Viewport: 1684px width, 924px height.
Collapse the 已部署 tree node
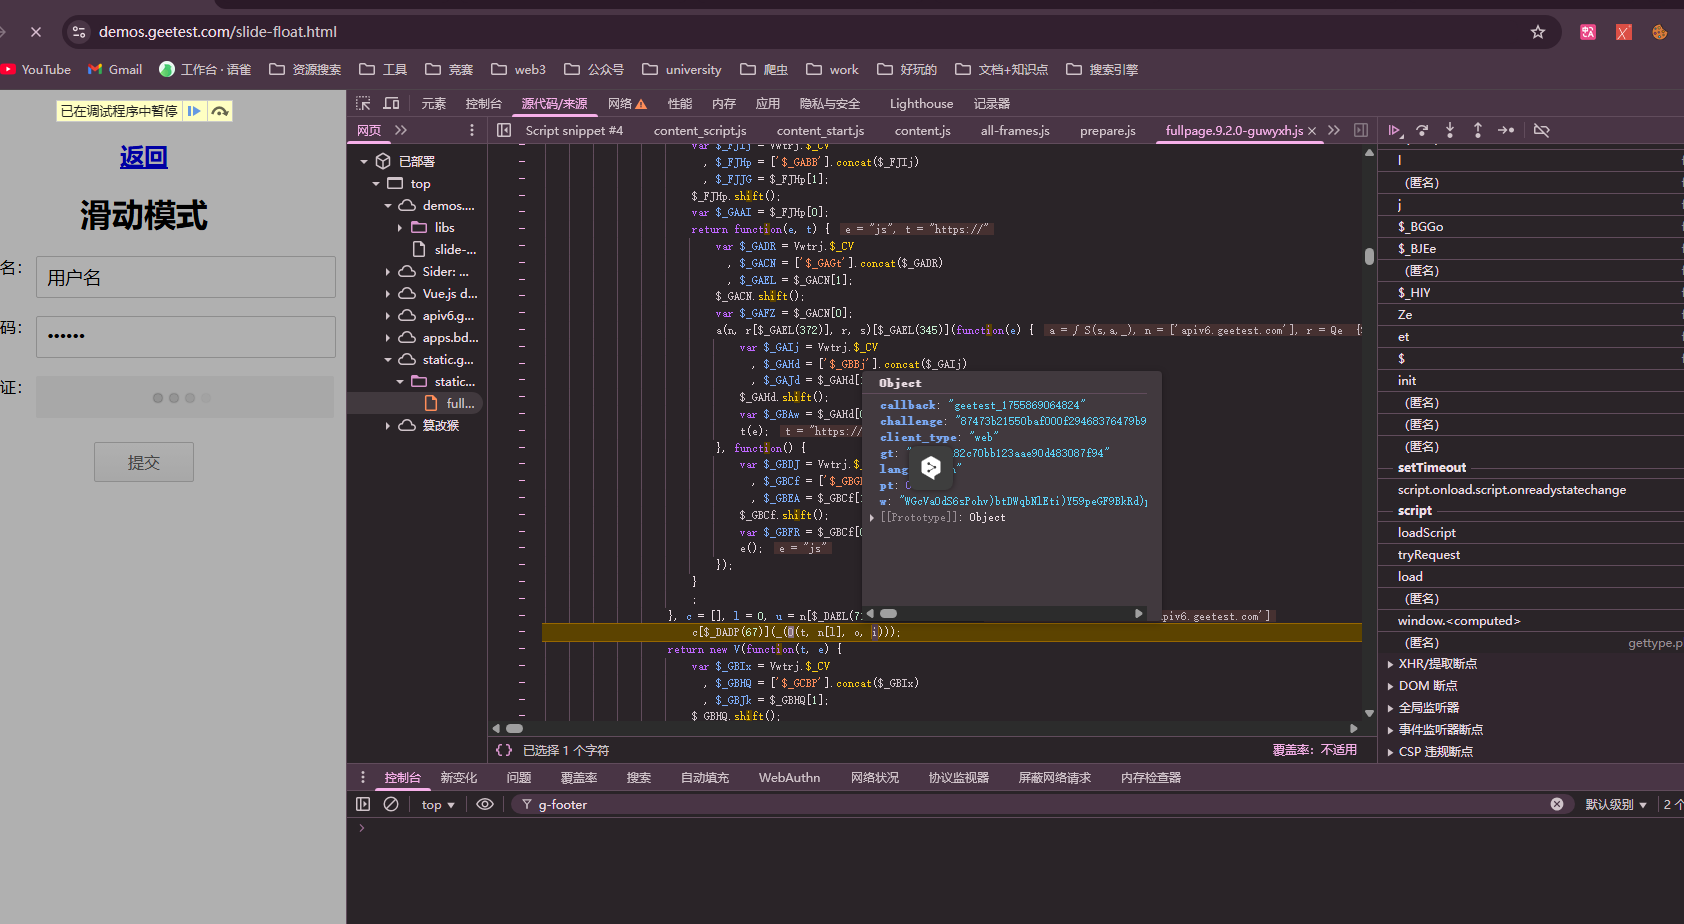coord(364,161)
